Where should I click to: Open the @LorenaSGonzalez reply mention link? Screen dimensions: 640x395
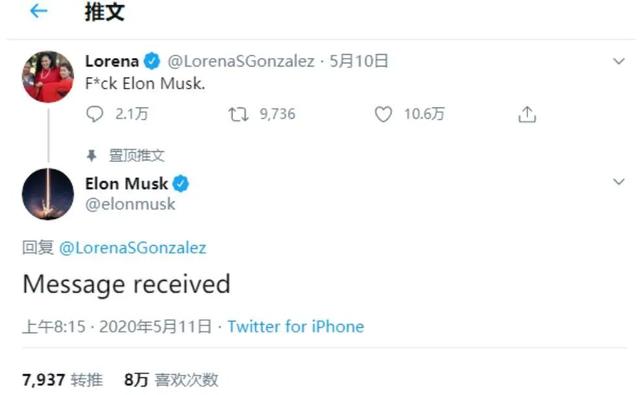(133, 248)
